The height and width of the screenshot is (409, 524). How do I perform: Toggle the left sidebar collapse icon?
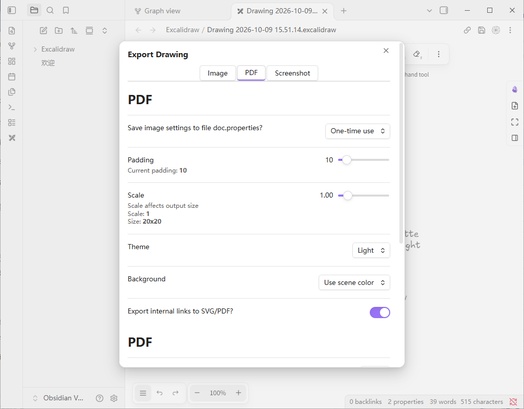tap(12, 10)
